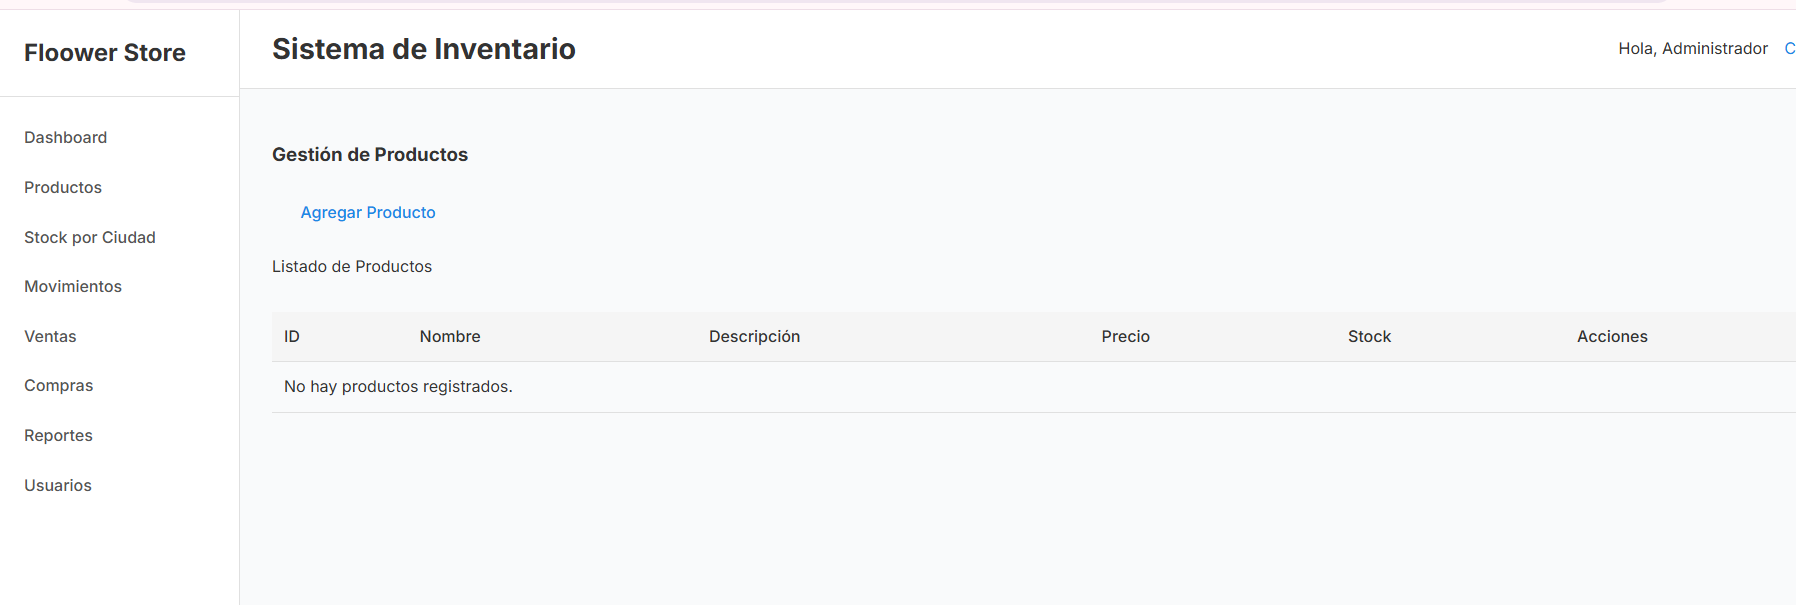1796x605 pixels.
Task: Click the Acciones column header
Action: click(1612, 337)
